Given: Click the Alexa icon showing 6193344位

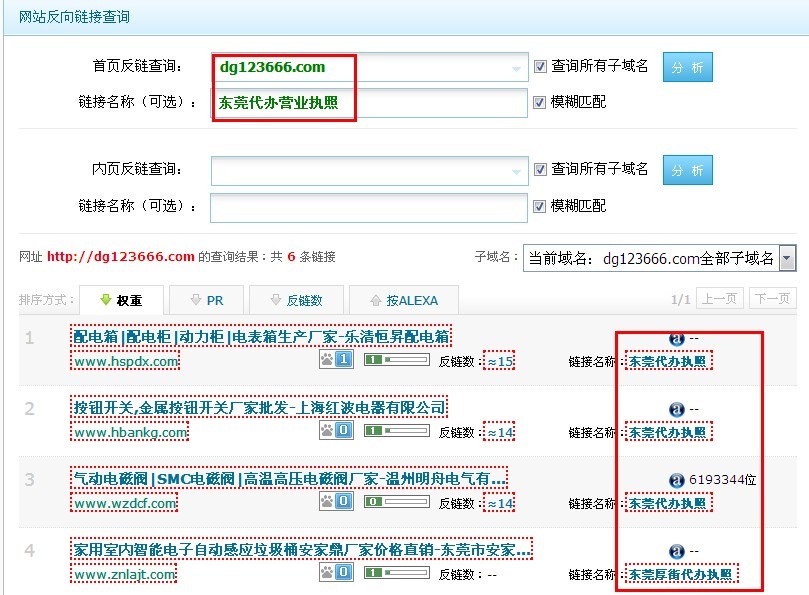Looking at the screenshot, I should [676, 481].
